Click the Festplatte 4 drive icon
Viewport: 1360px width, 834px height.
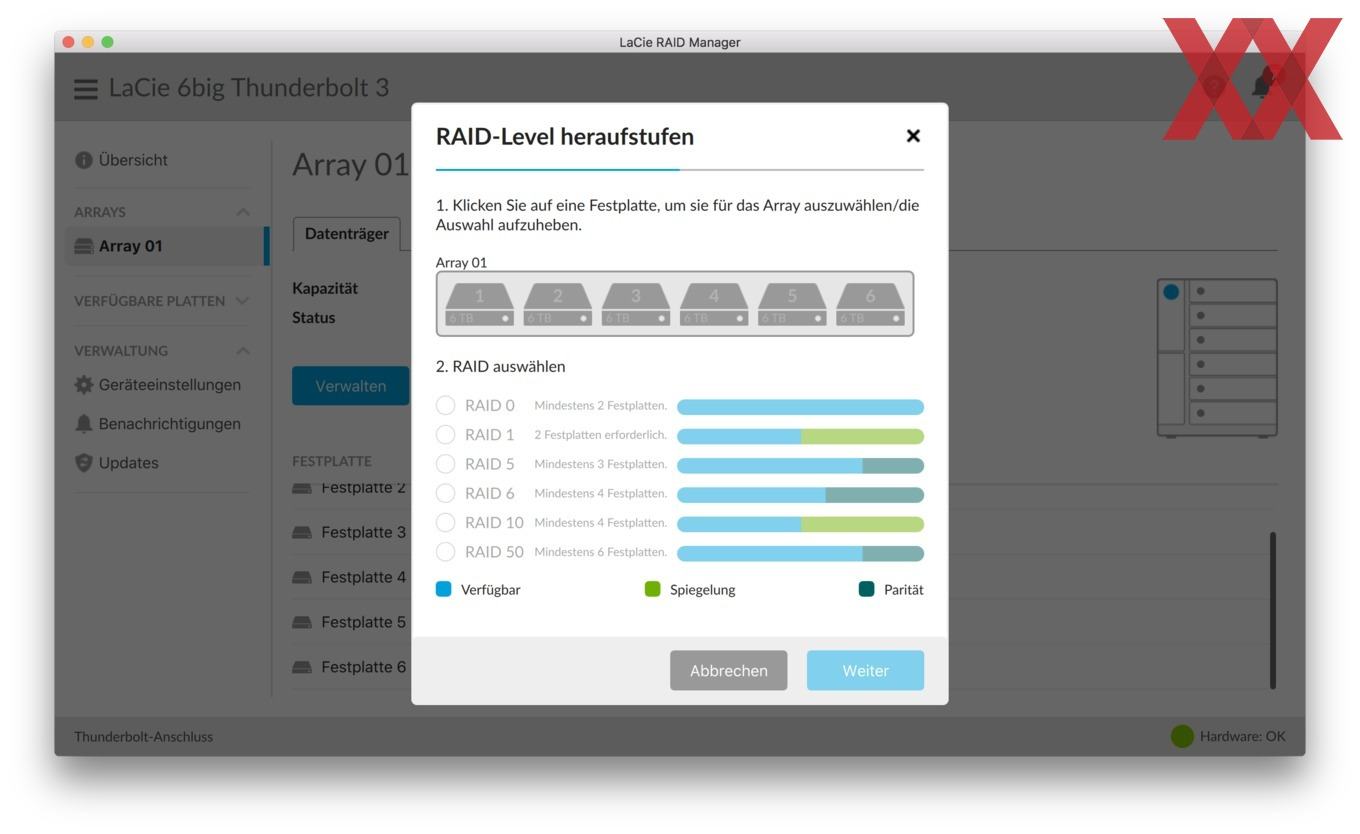point(302,577)
